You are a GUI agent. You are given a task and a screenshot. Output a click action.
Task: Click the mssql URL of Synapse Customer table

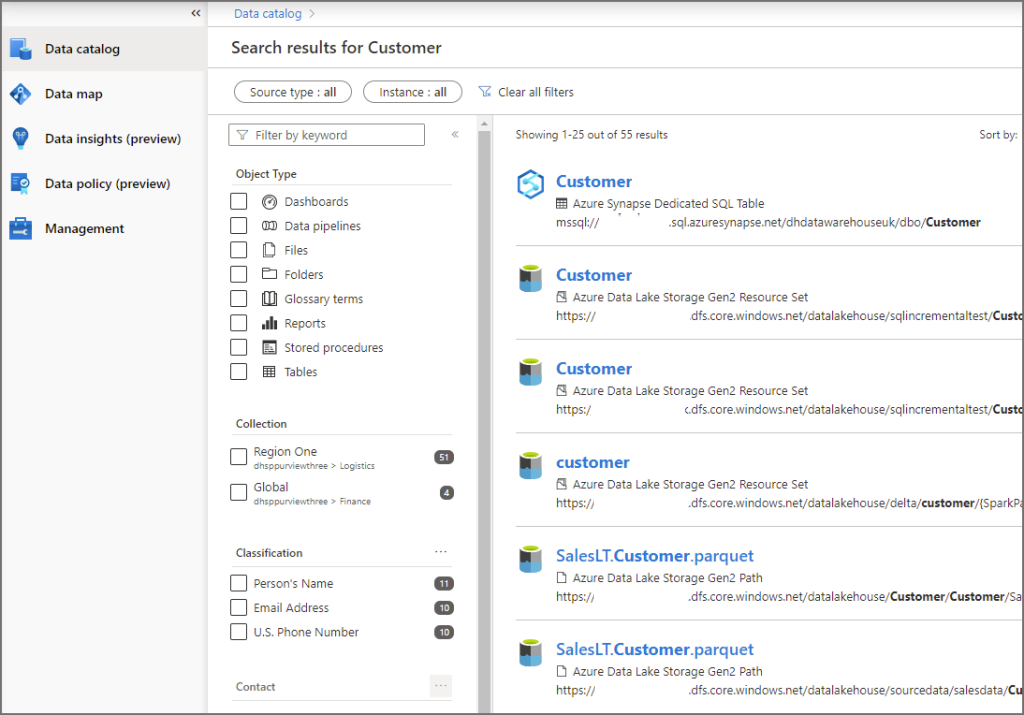tap(768, 222)
